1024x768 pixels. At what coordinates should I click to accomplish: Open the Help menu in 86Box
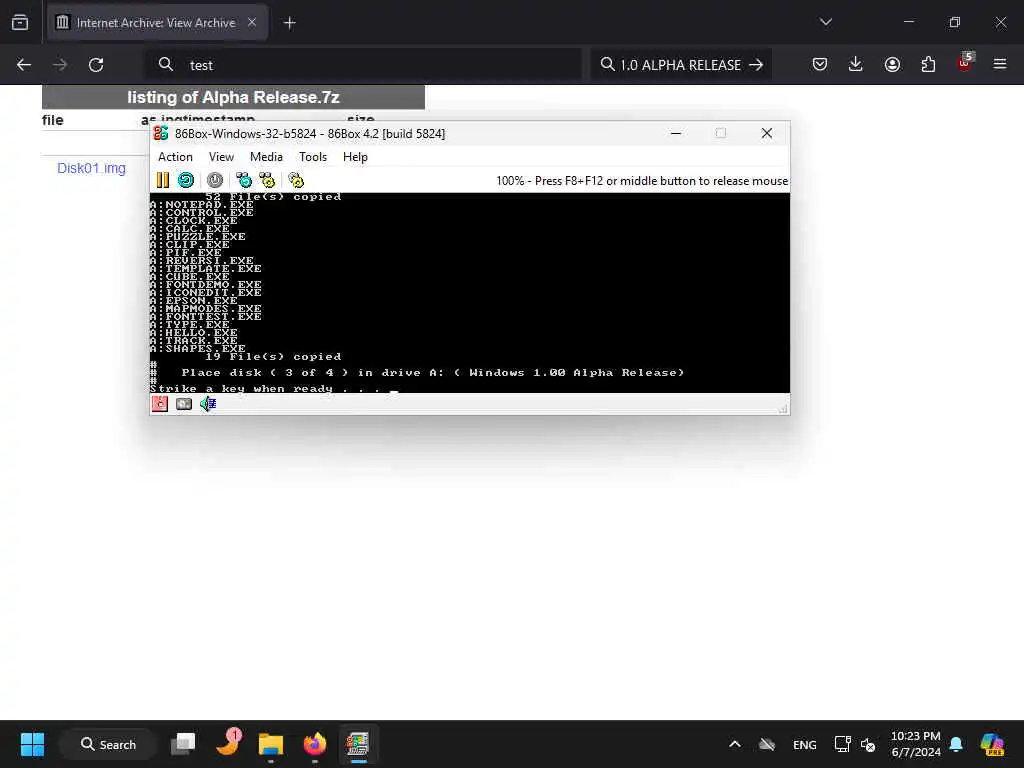pos(355,157)
